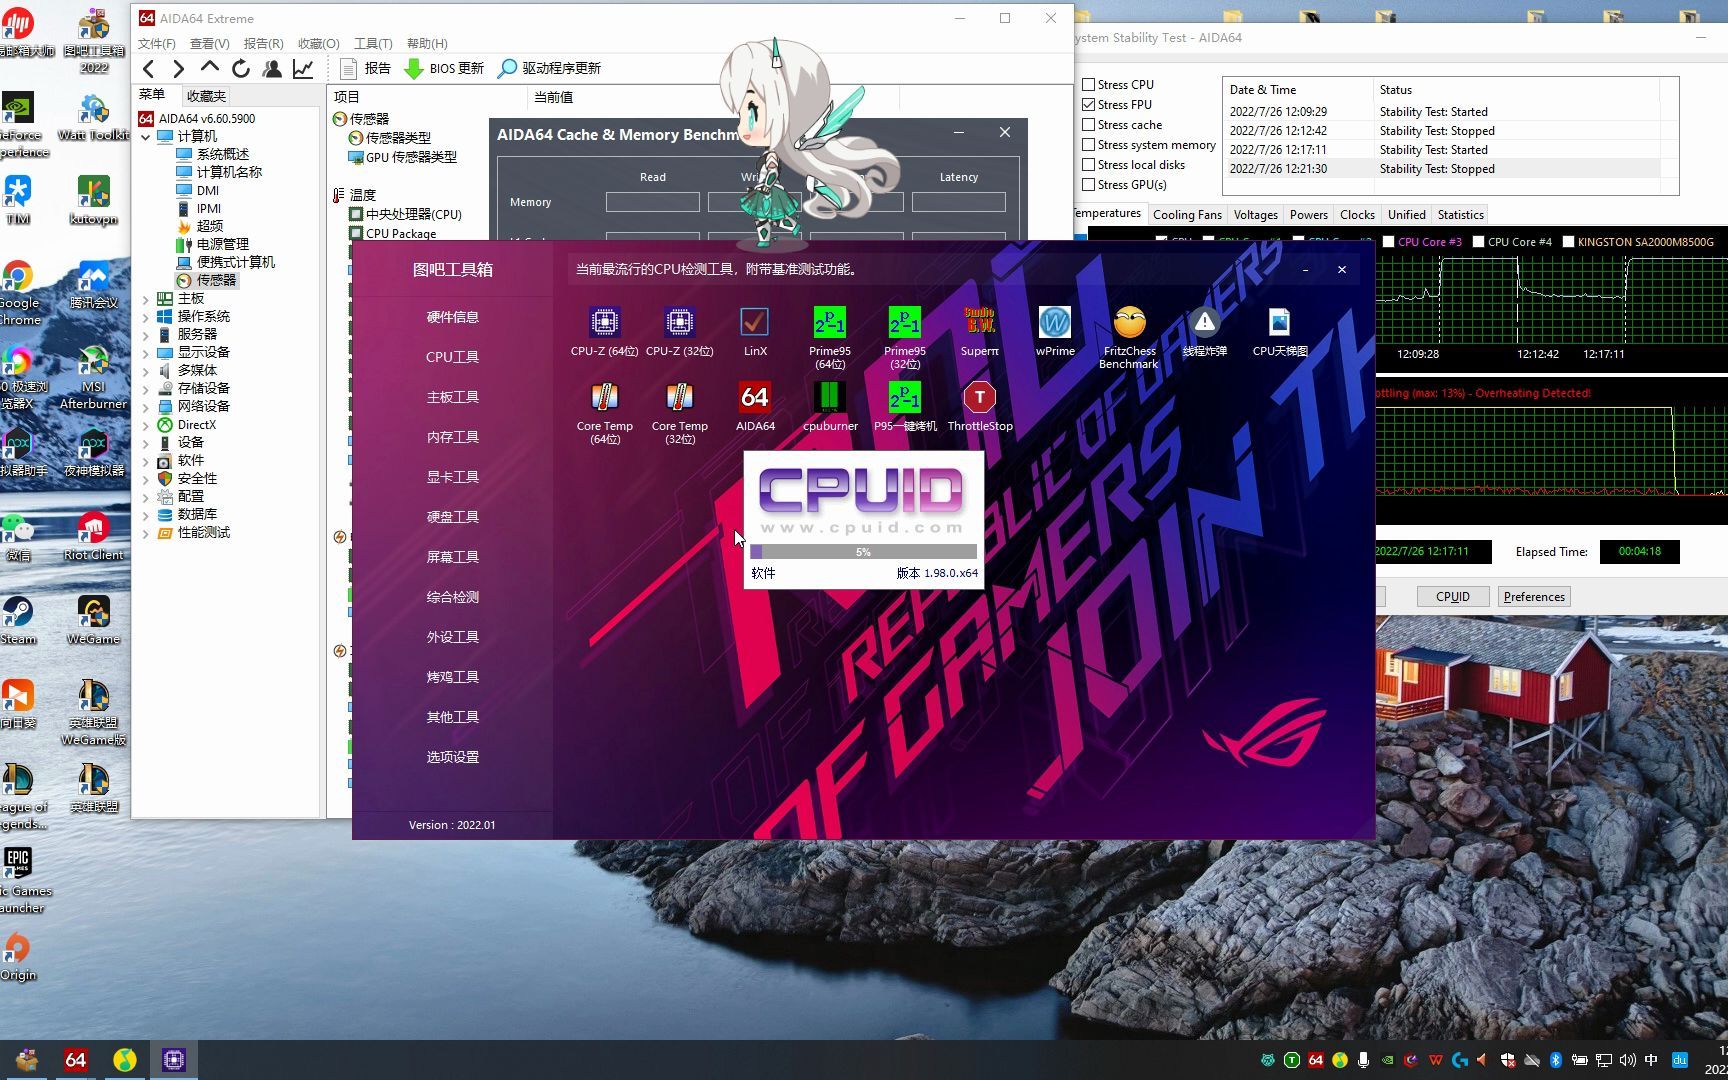
Task: Open 工具(T) menu
Action: pyautogui.click(x=373, y=44)
